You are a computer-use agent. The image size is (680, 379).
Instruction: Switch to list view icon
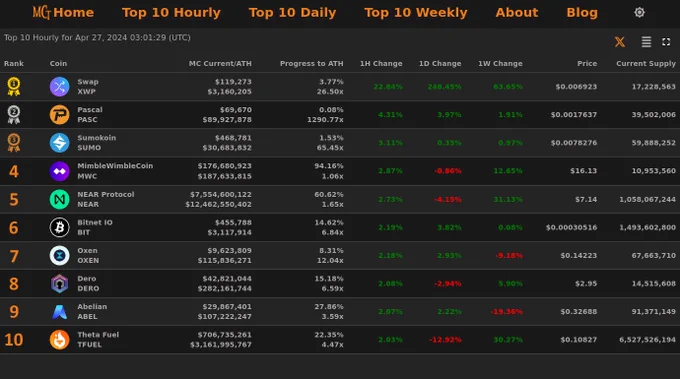click(x=646, y=42)
